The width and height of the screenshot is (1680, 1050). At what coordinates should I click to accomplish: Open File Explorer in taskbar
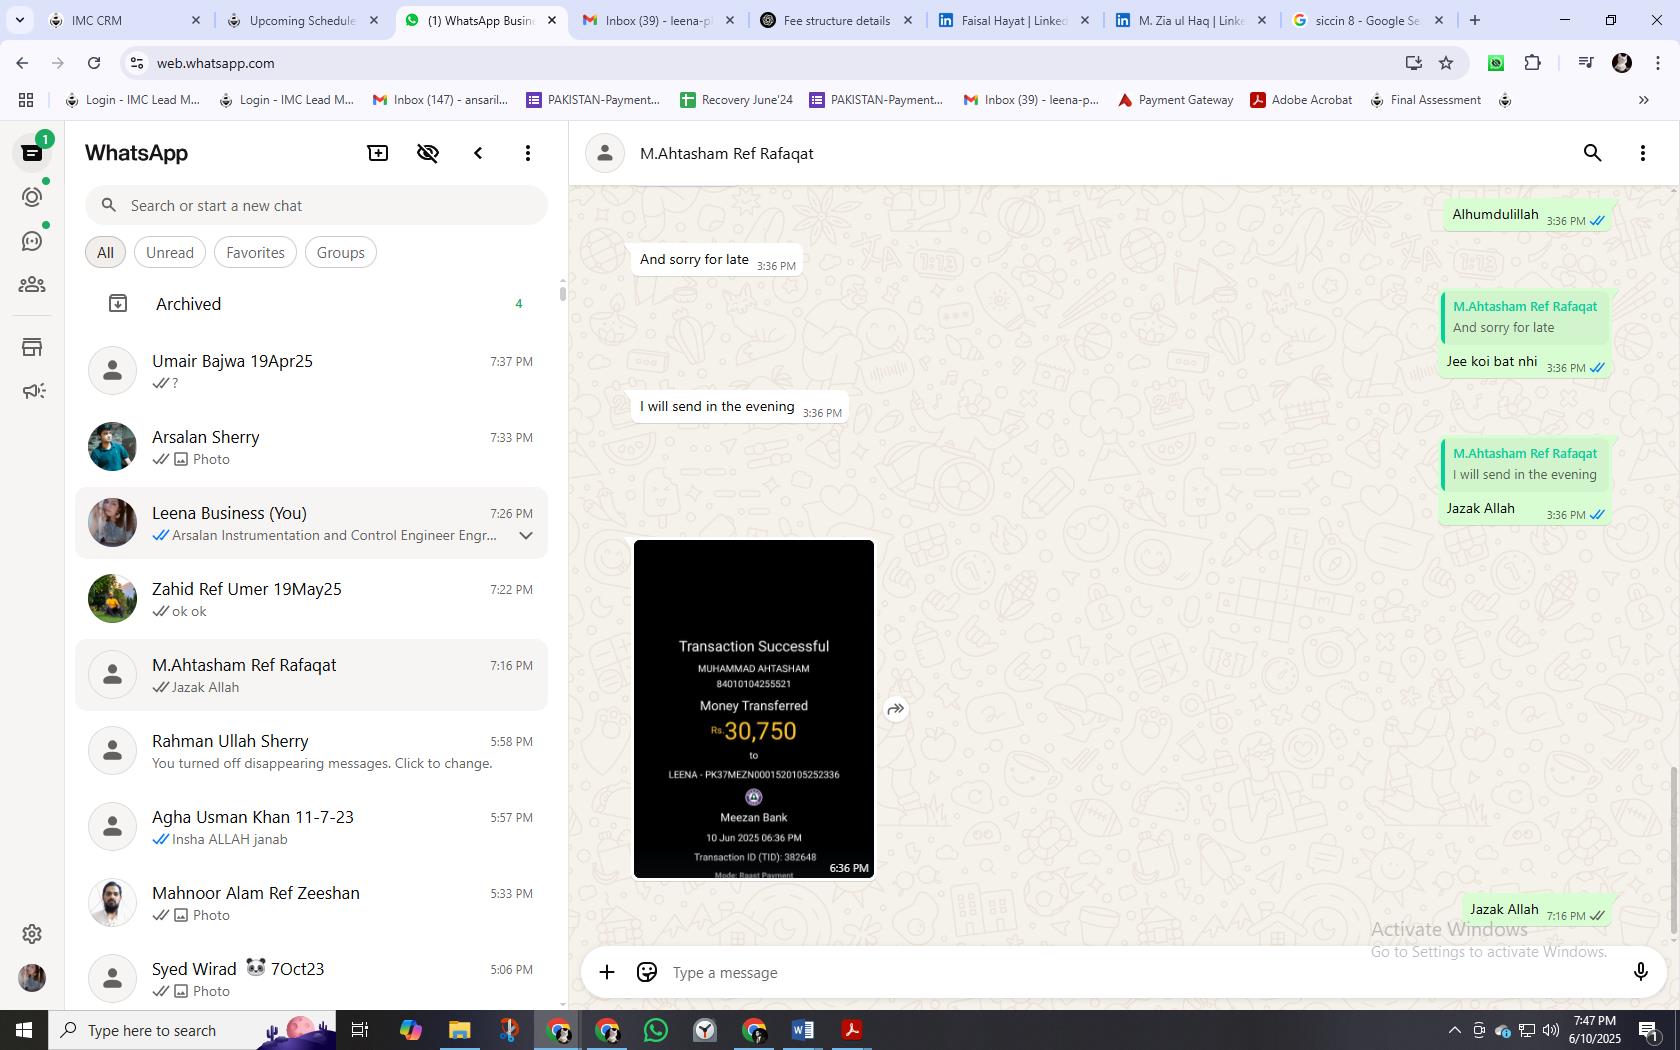(459, 1030)
